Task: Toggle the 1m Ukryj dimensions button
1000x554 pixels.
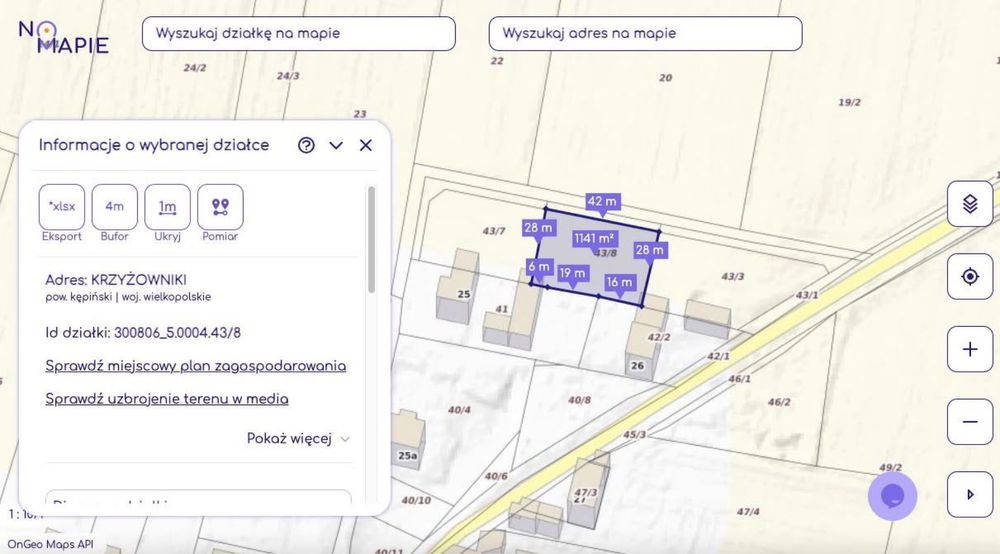Action: pyautogui.click(x=168, y=207)
